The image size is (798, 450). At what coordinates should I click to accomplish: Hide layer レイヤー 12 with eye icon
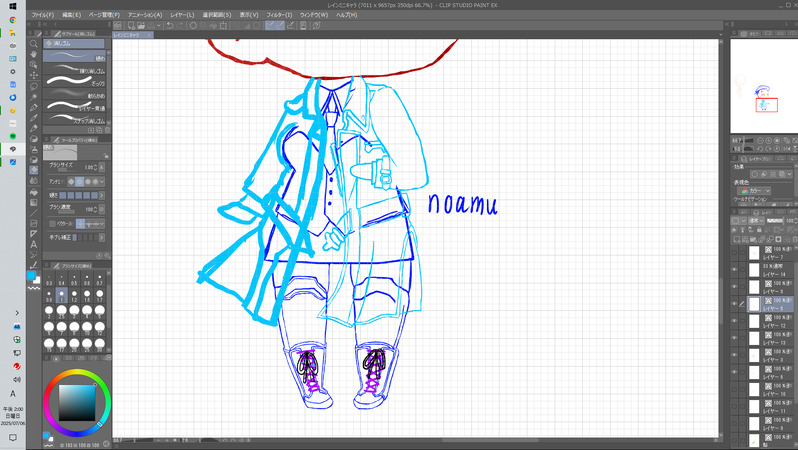click(734, 321)
